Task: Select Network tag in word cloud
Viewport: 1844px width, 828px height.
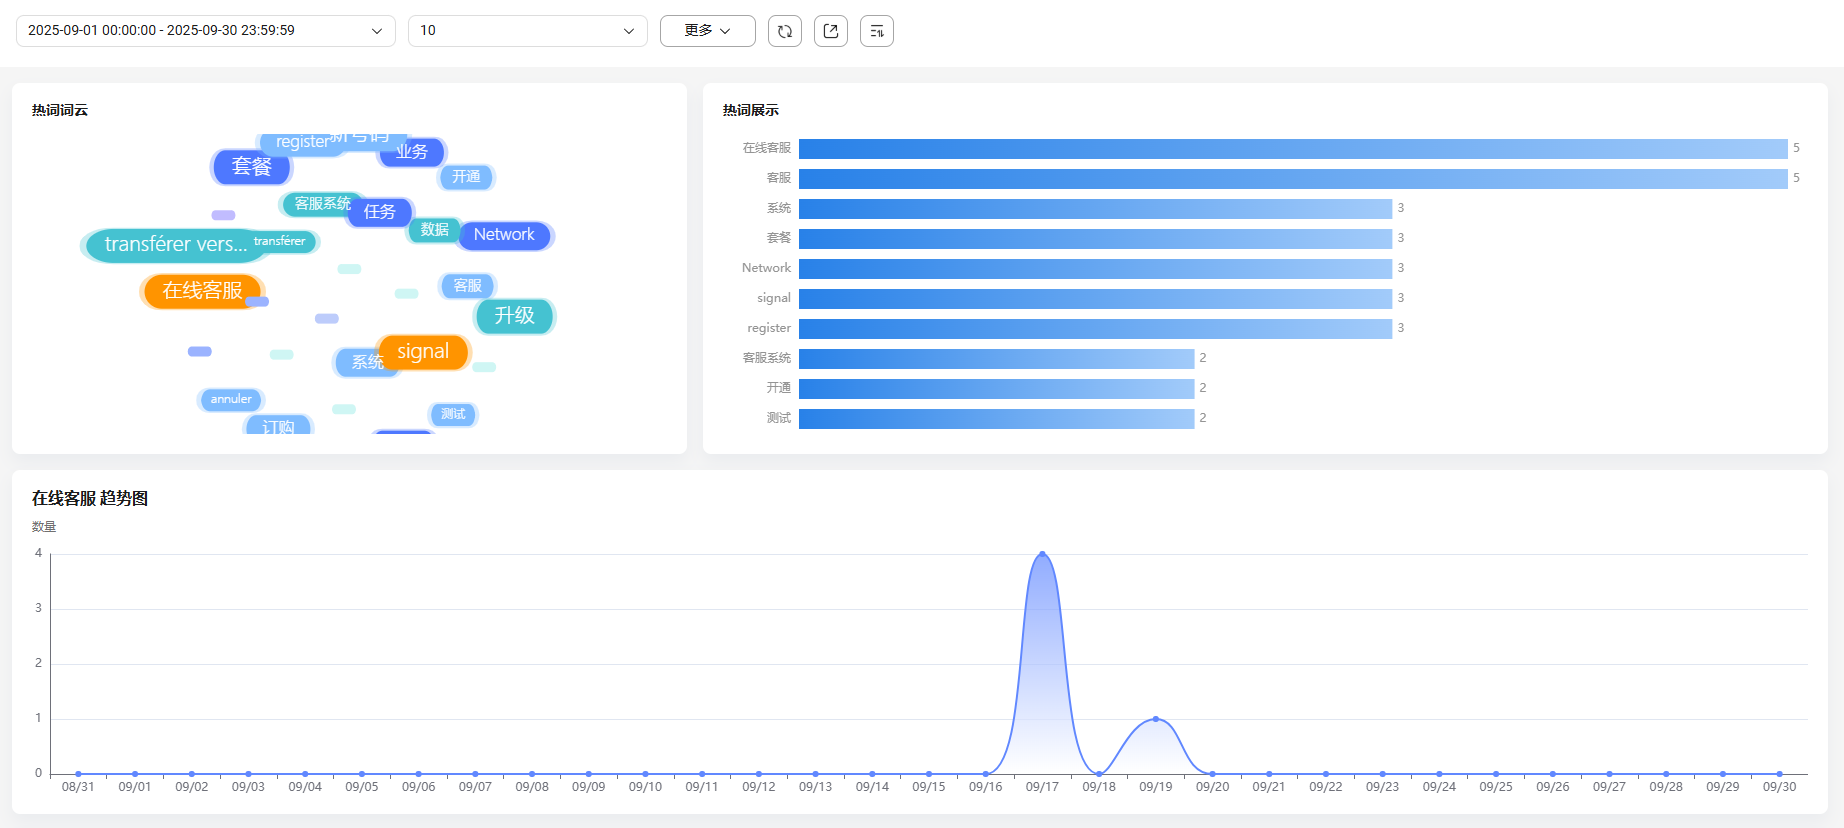Action: (x=505, y=235)
